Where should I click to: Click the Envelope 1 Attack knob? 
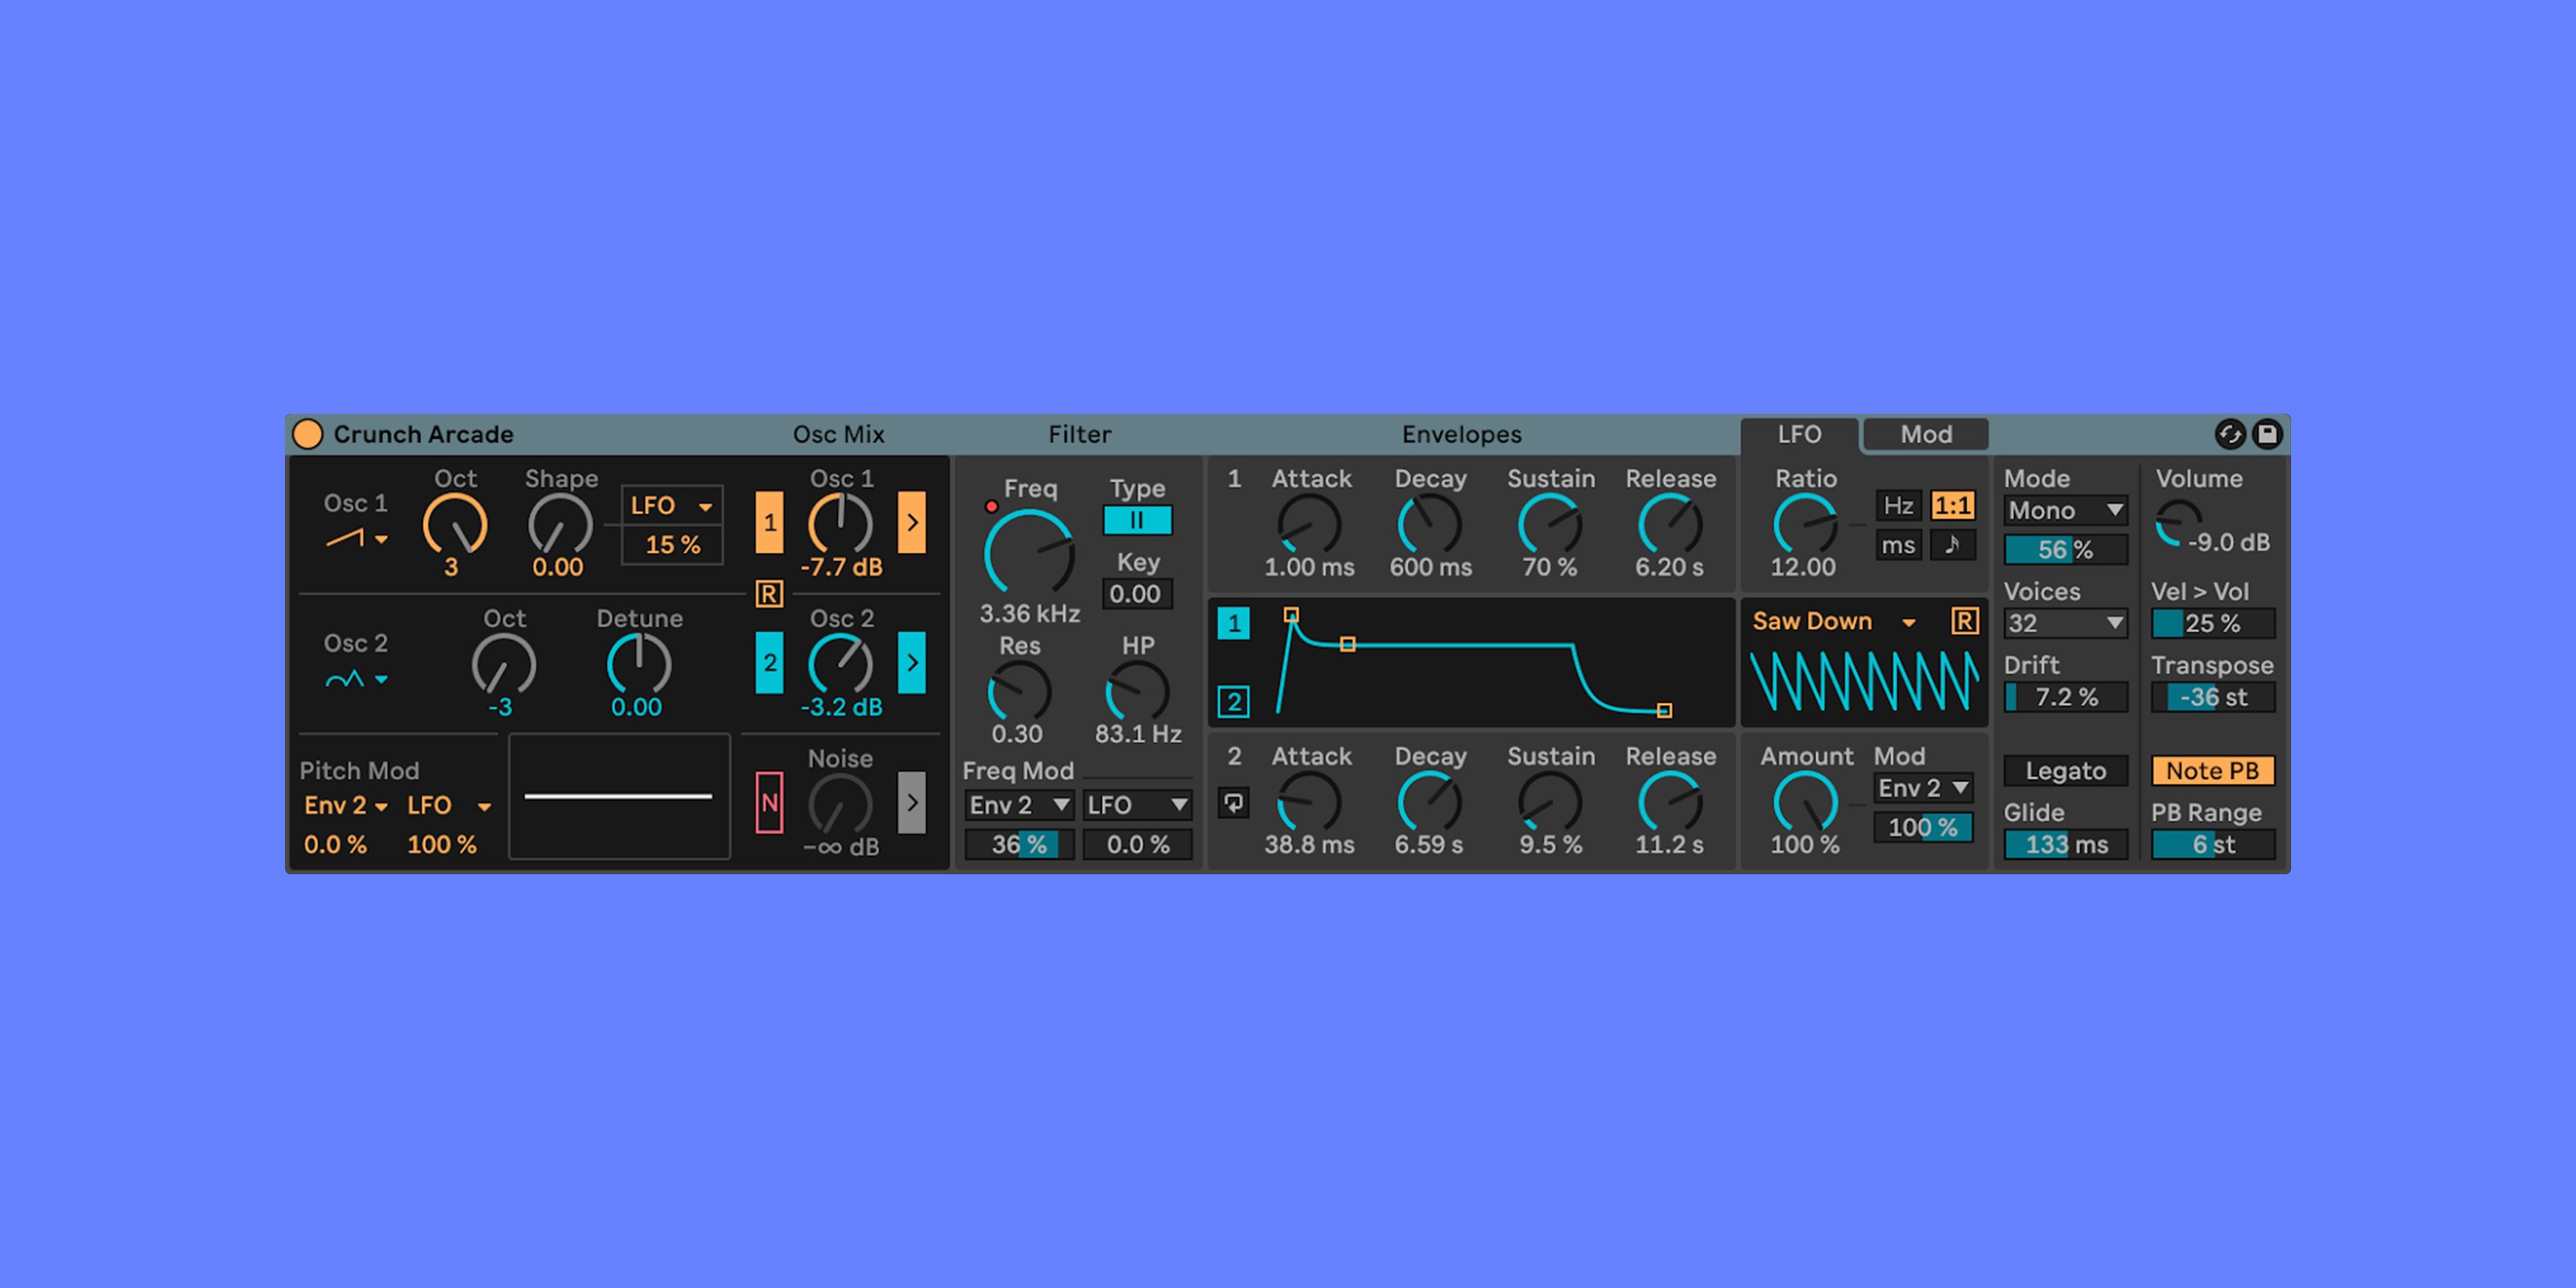(x=1309, y=525)
